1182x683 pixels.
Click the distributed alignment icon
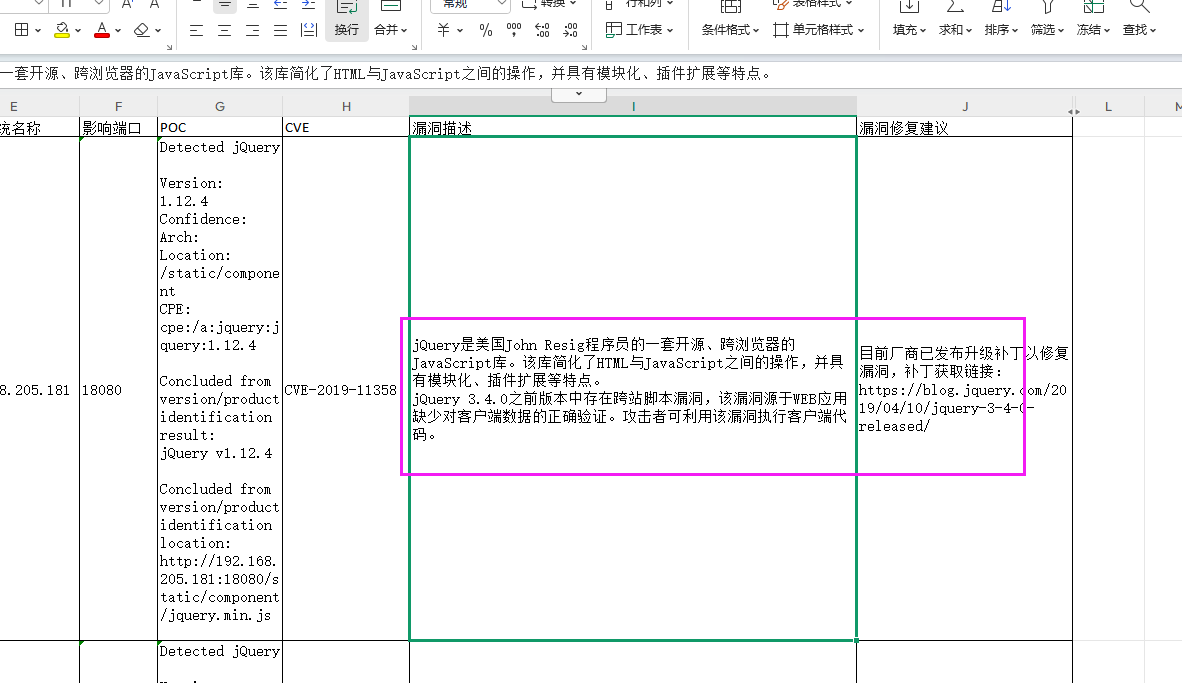point(309,30)
